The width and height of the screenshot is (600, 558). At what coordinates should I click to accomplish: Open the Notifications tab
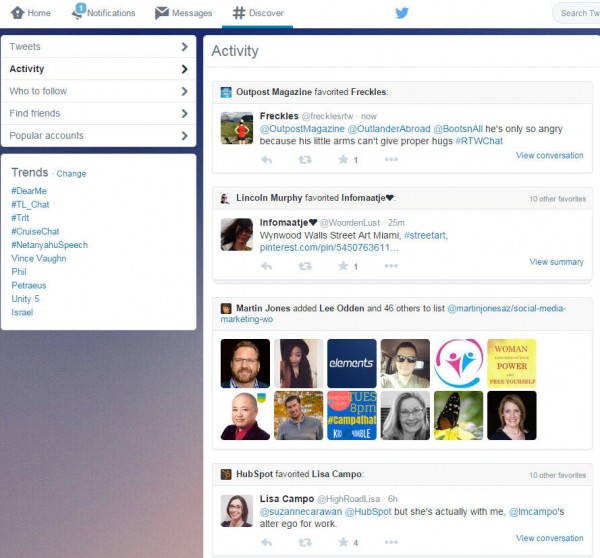tap(103, 13)
